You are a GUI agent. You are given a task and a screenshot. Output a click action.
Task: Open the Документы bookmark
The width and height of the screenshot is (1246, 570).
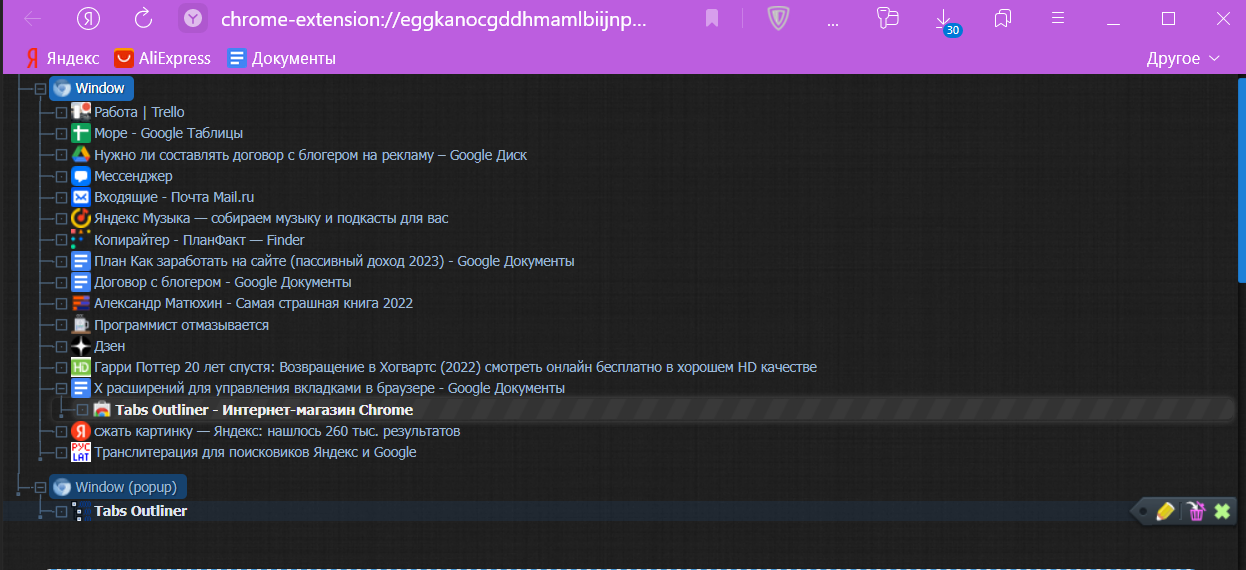point(281,58)
